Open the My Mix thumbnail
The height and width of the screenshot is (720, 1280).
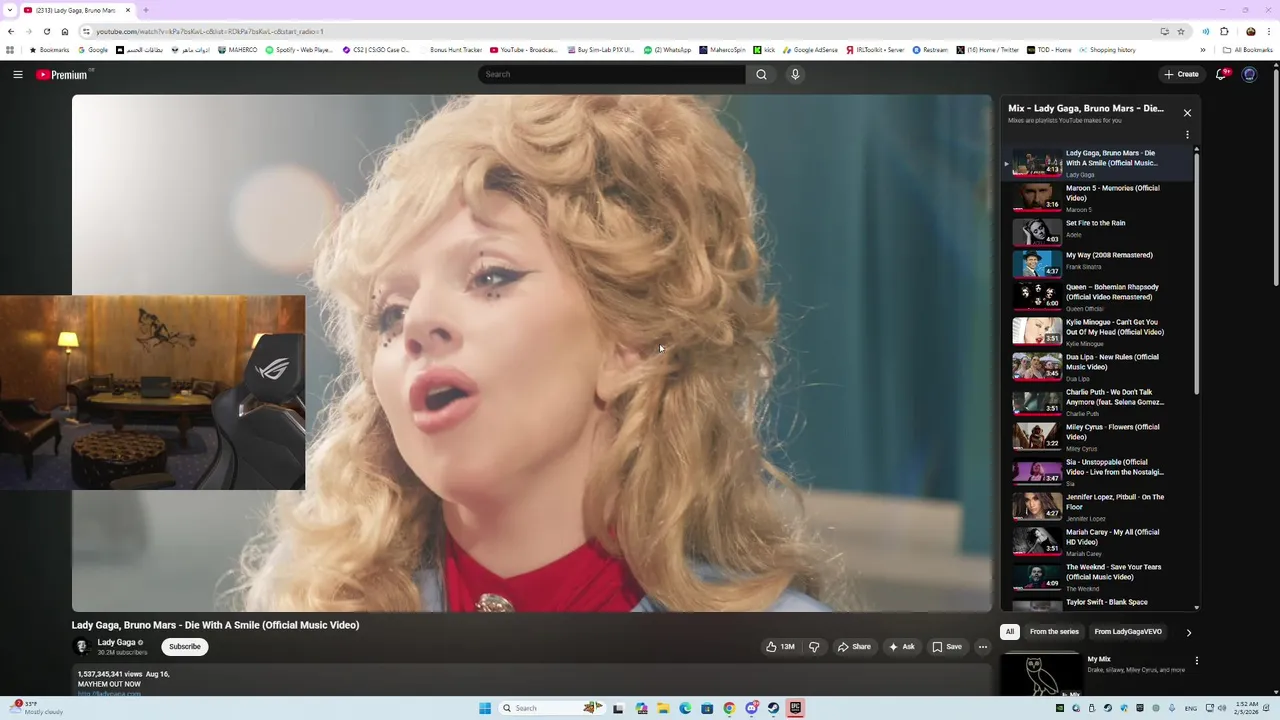coord(1040,674)
